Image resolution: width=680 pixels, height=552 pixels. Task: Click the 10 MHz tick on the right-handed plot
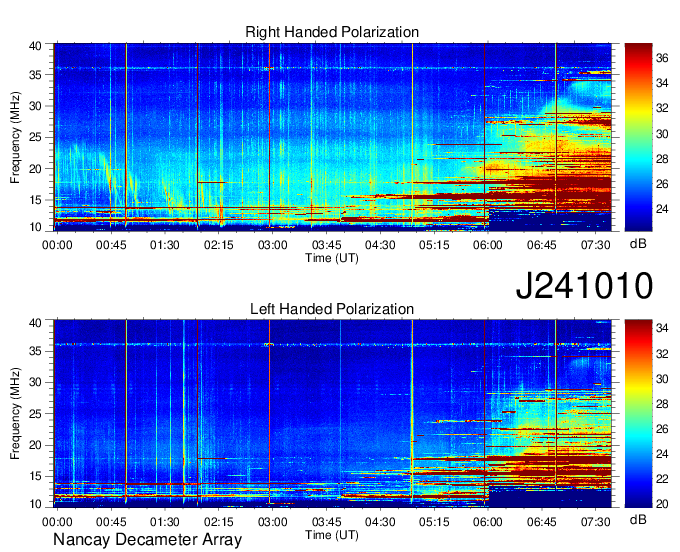(35, 227)
